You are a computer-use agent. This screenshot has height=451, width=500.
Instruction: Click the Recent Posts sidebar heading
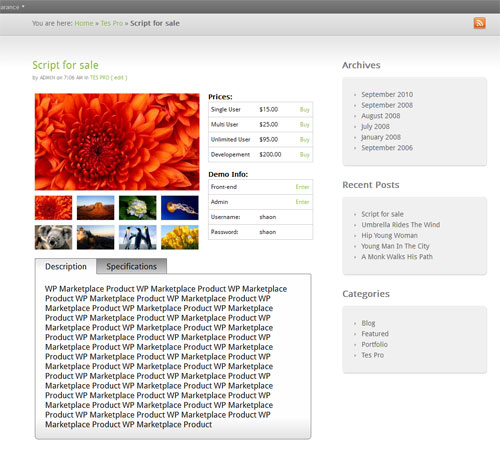coord(371,185)
